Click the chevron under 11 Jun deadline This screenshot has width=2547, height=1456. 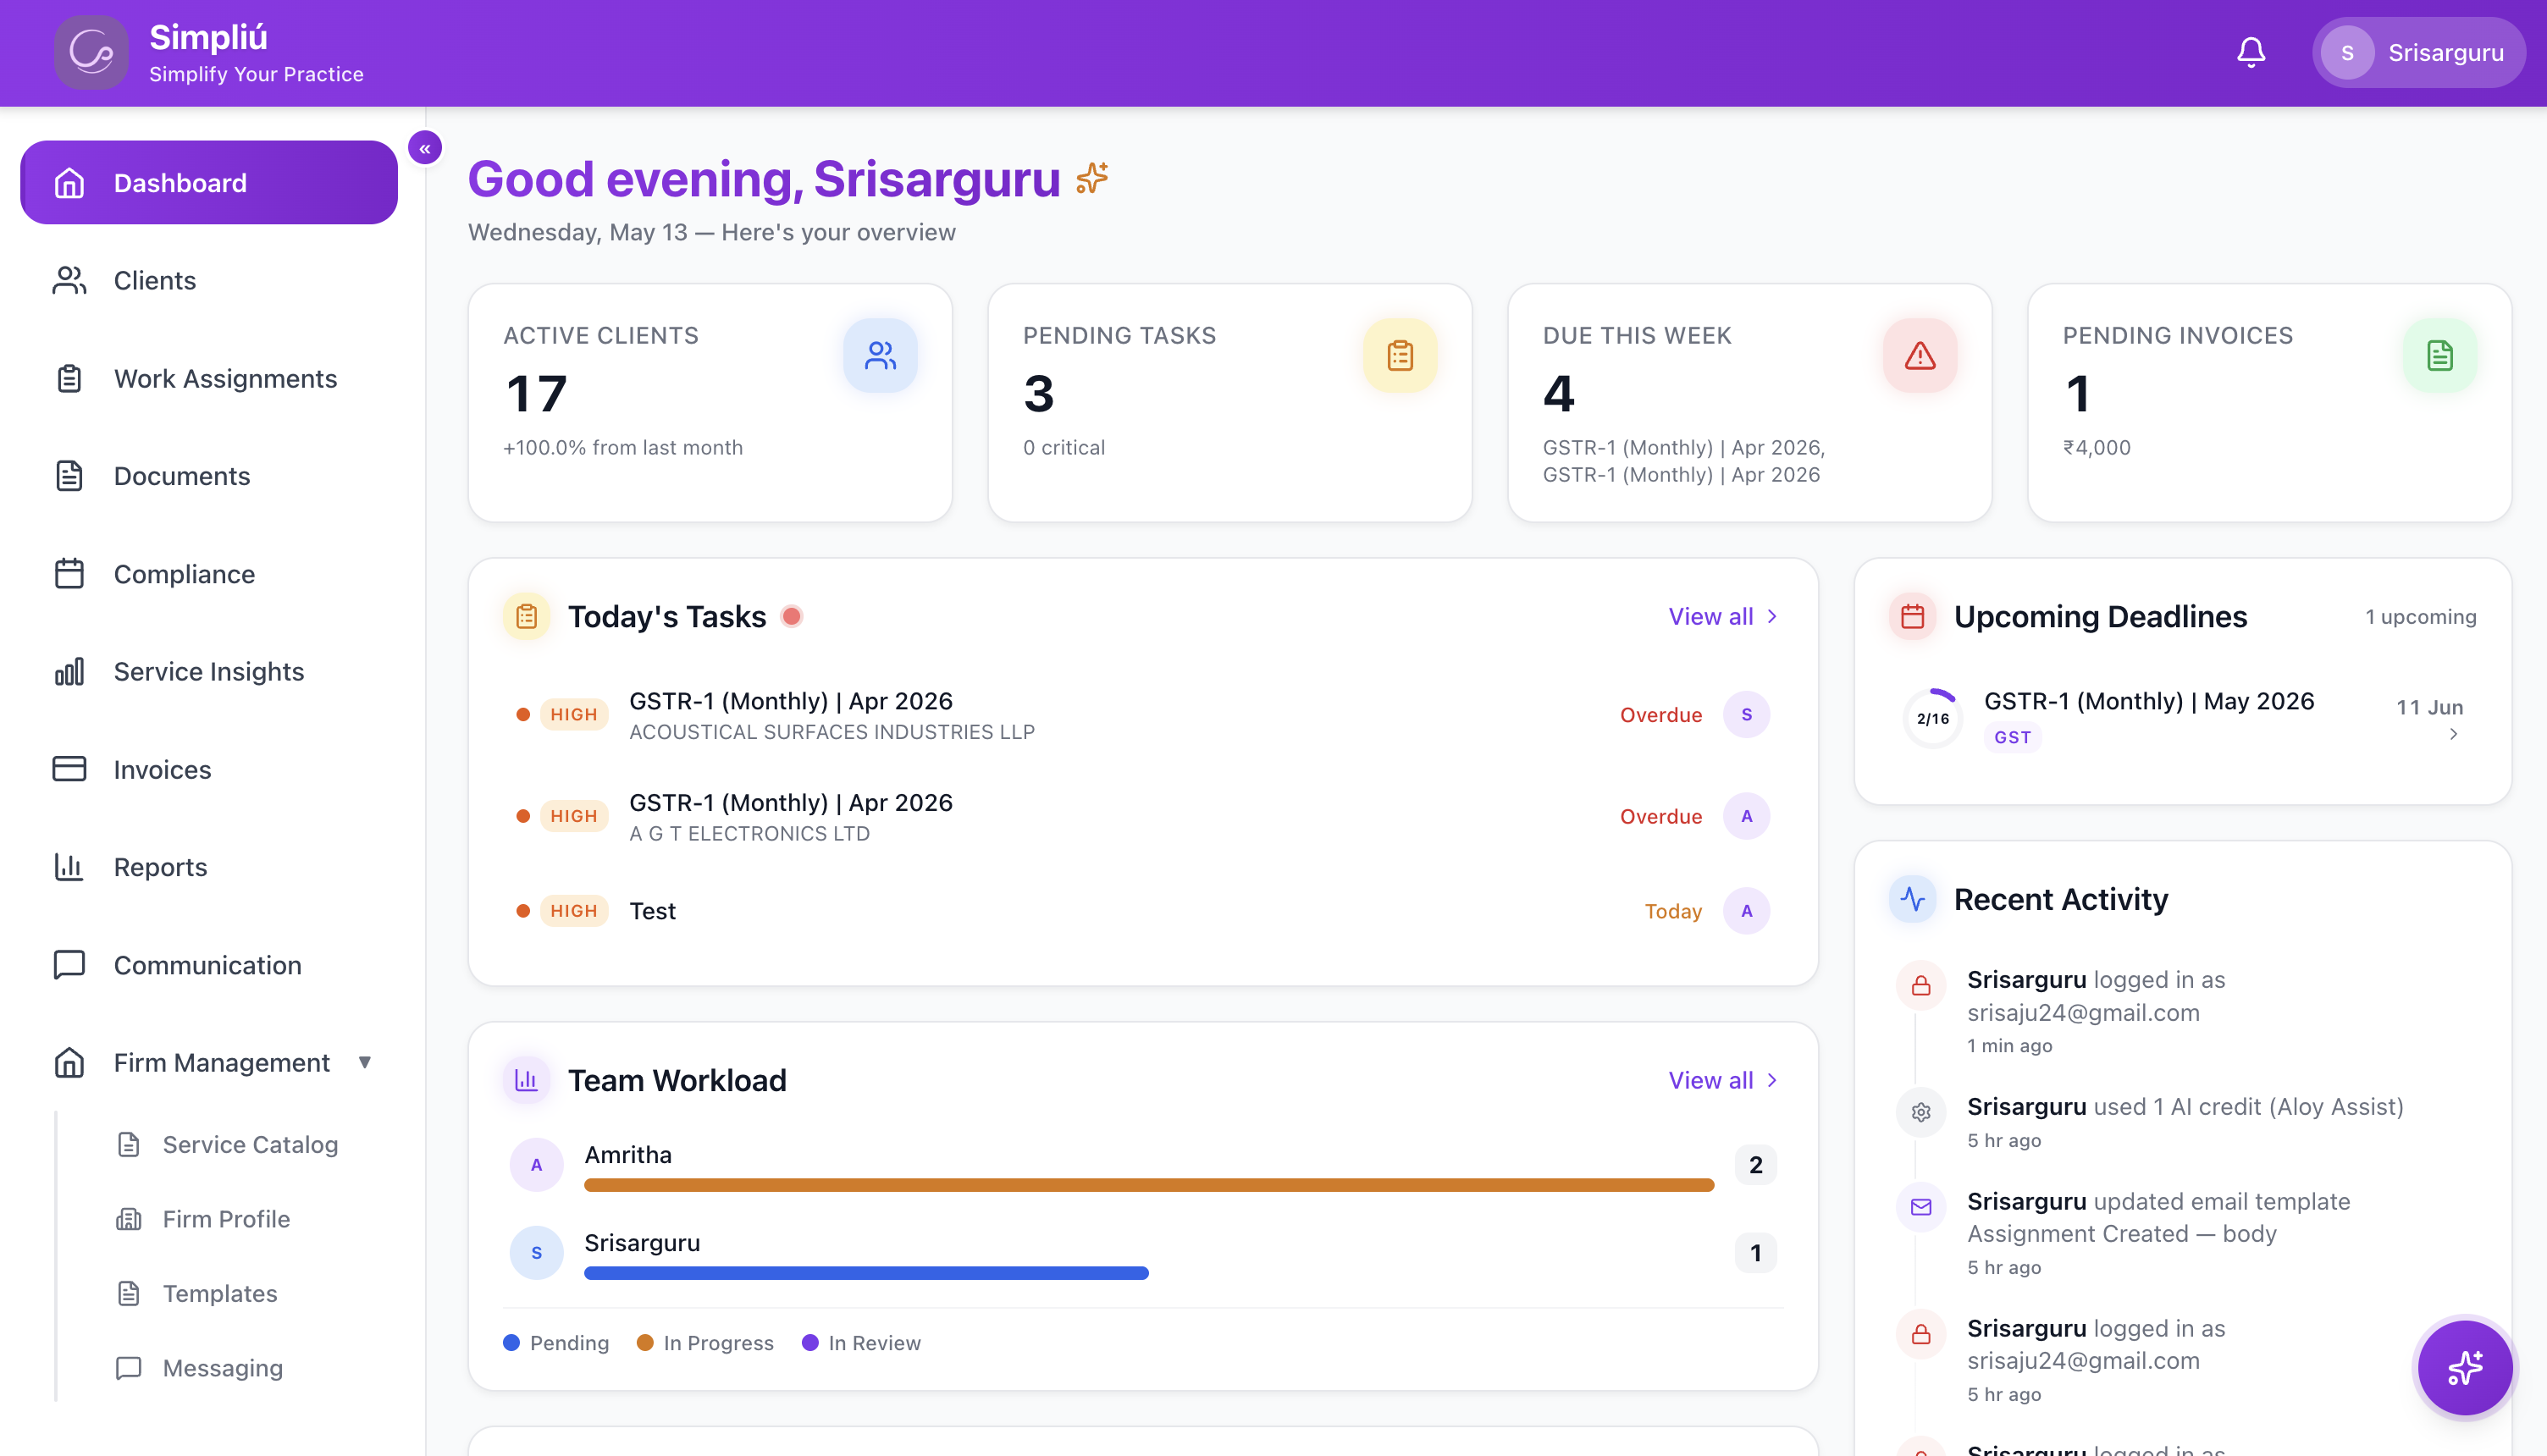[x=2453, y=735]
